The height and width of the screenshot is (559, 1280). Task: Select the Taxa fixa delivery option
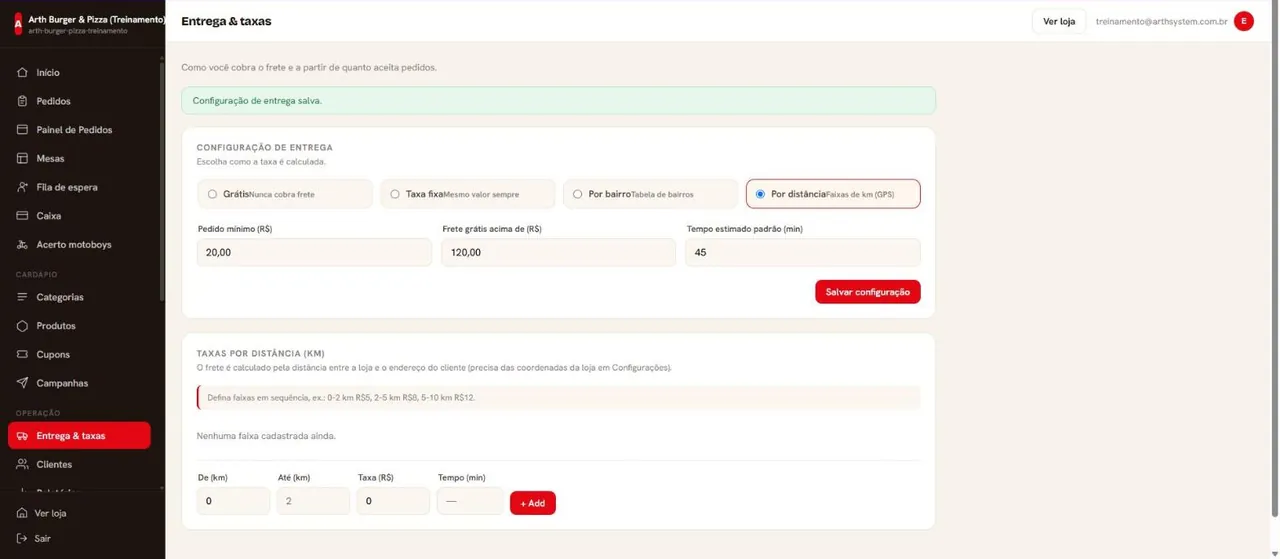click(x=468, y=194)
